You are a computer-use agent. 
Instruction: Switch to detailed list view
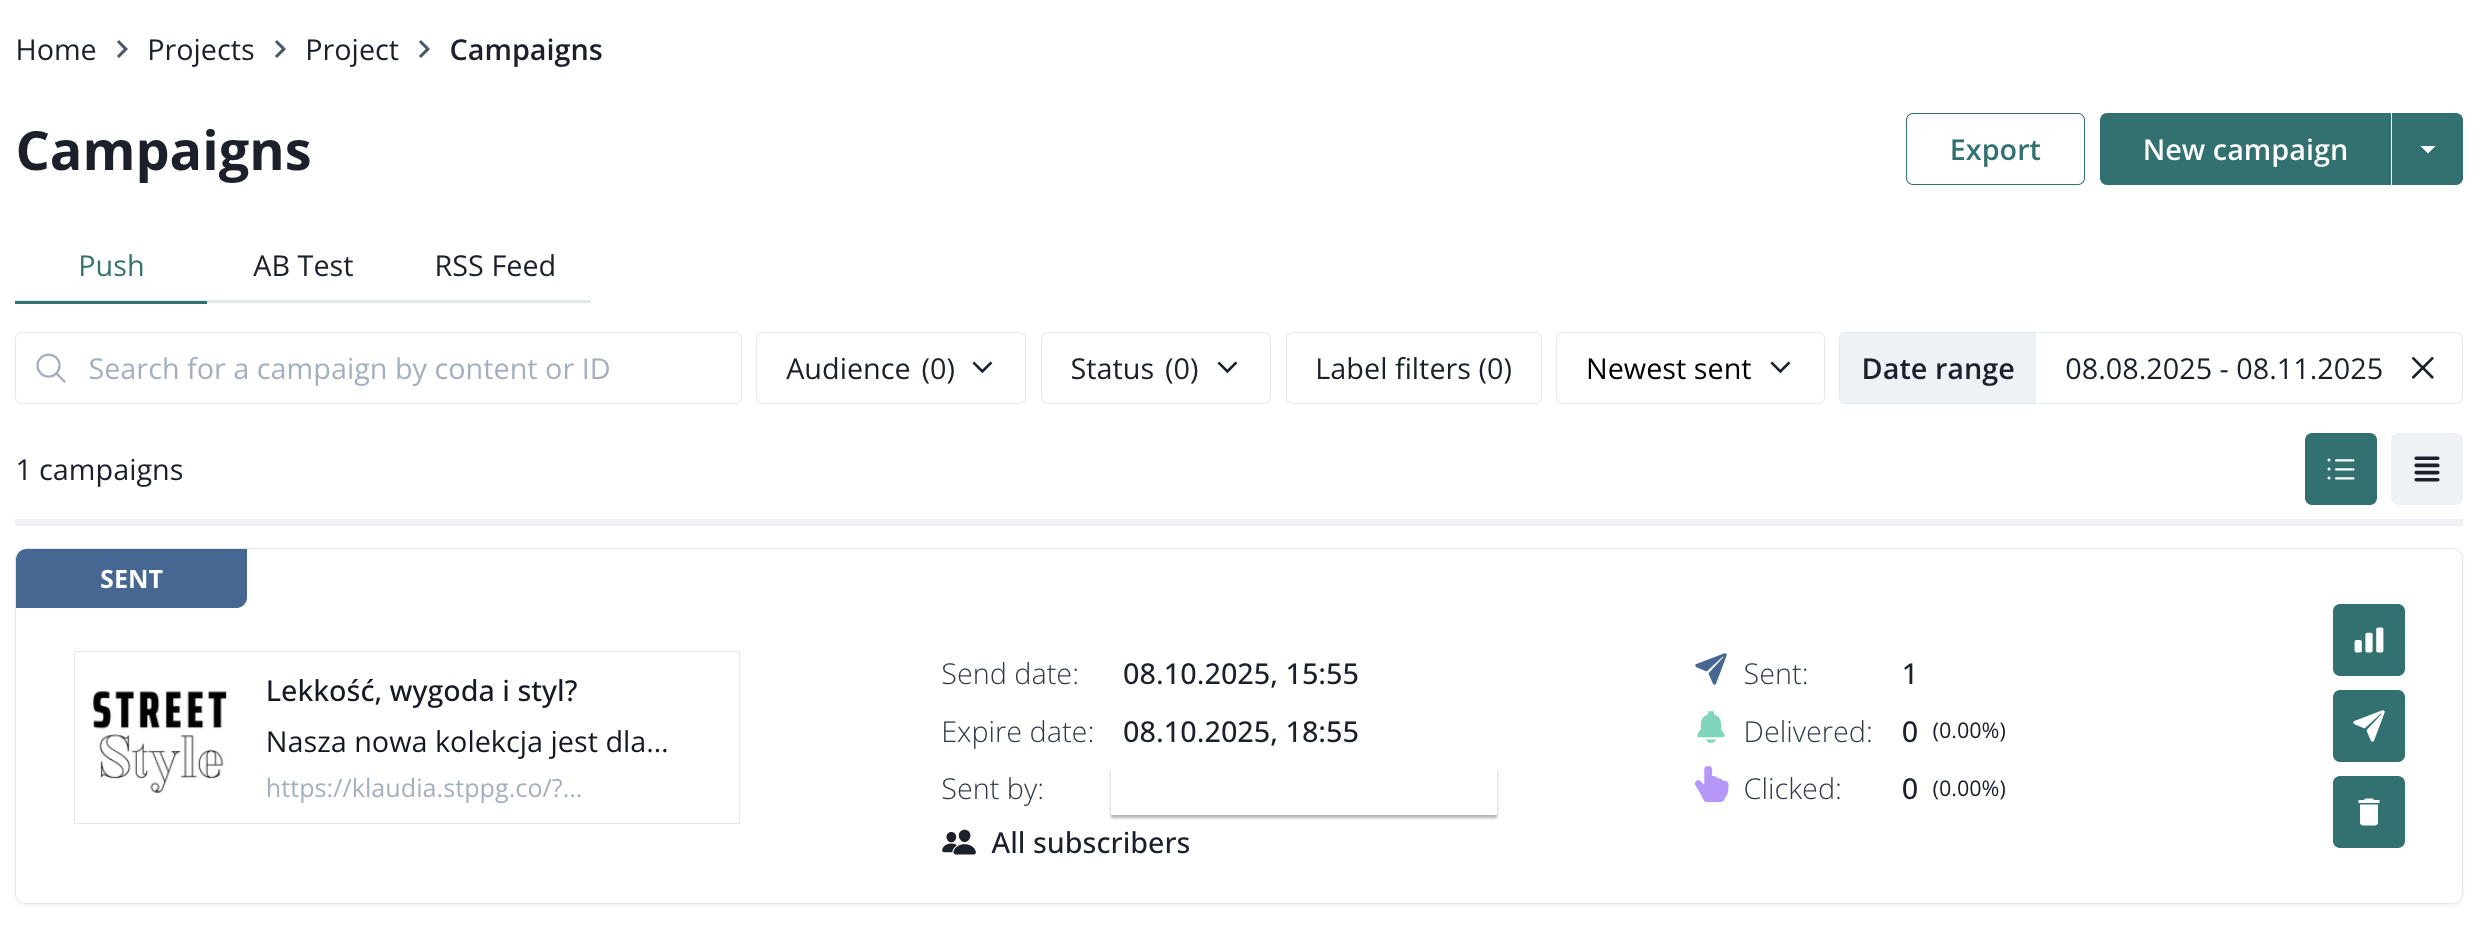(x=2340, y=469)
